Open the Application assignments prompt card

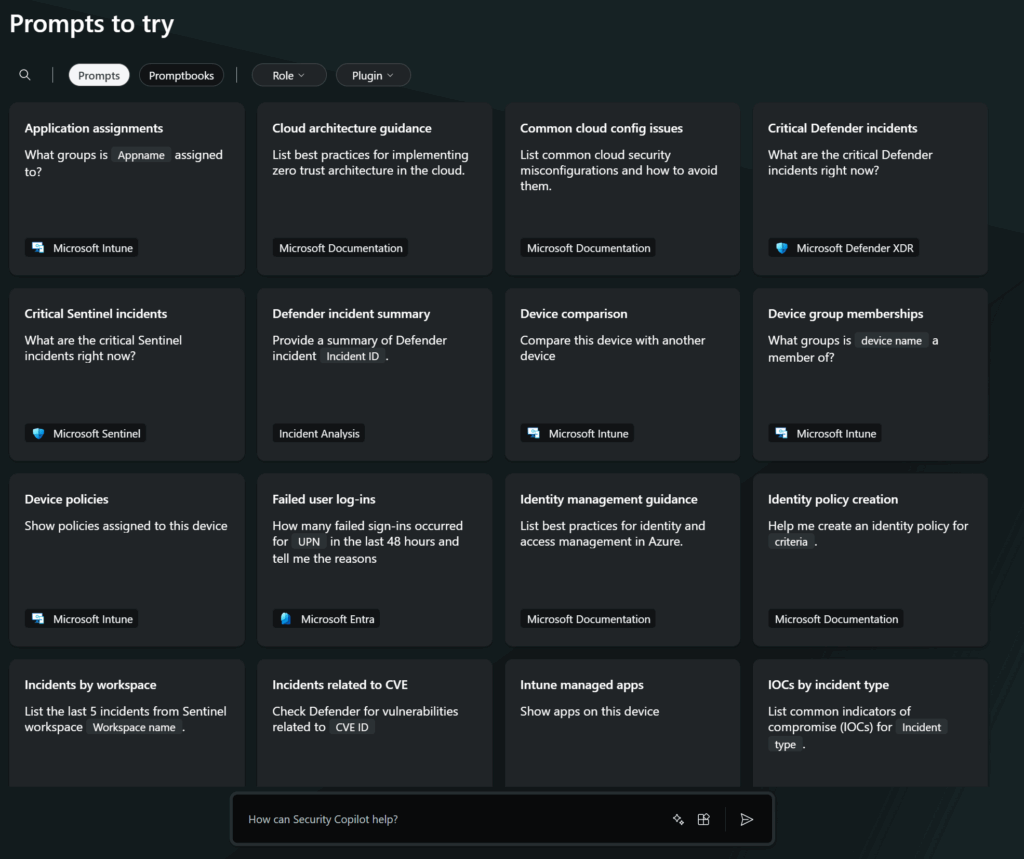point(127,189)
